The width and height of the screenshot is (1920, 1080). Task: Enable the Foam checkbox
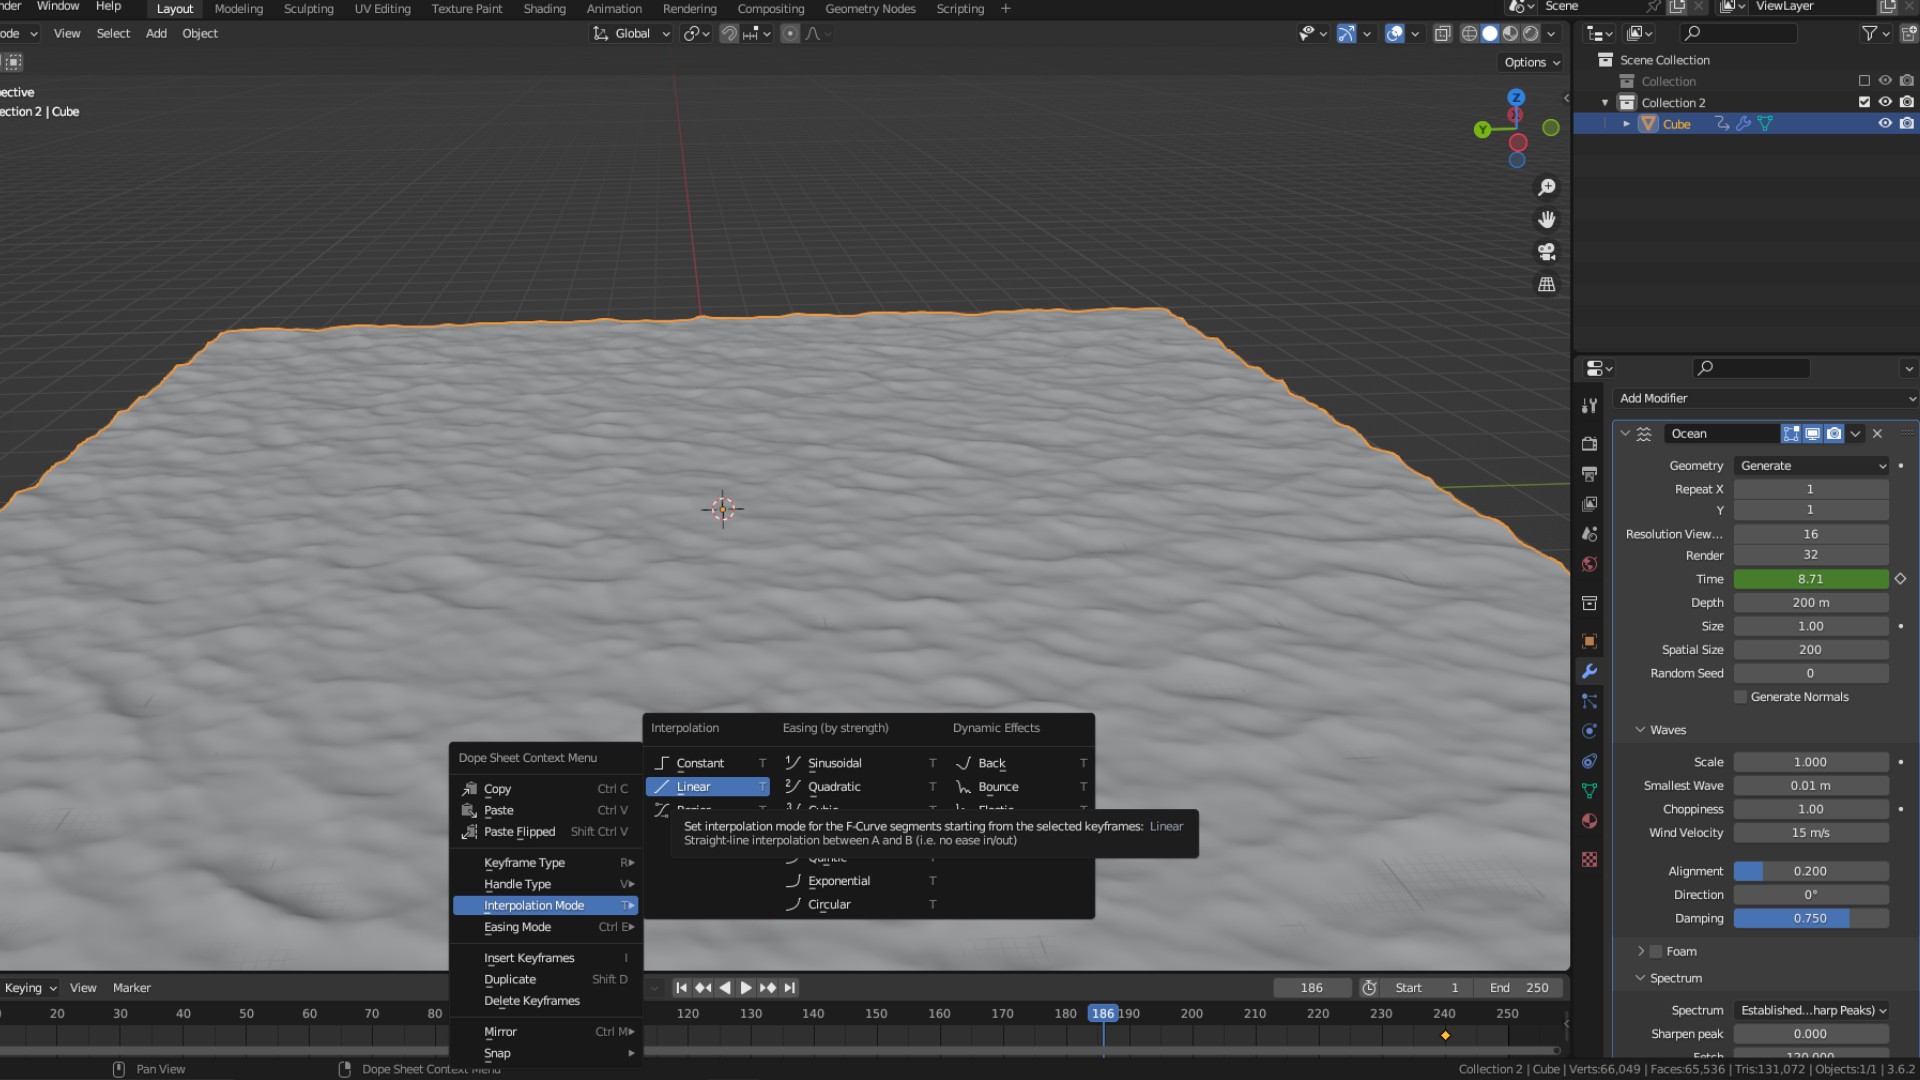pyautogui.click(x=1656, y=952)
